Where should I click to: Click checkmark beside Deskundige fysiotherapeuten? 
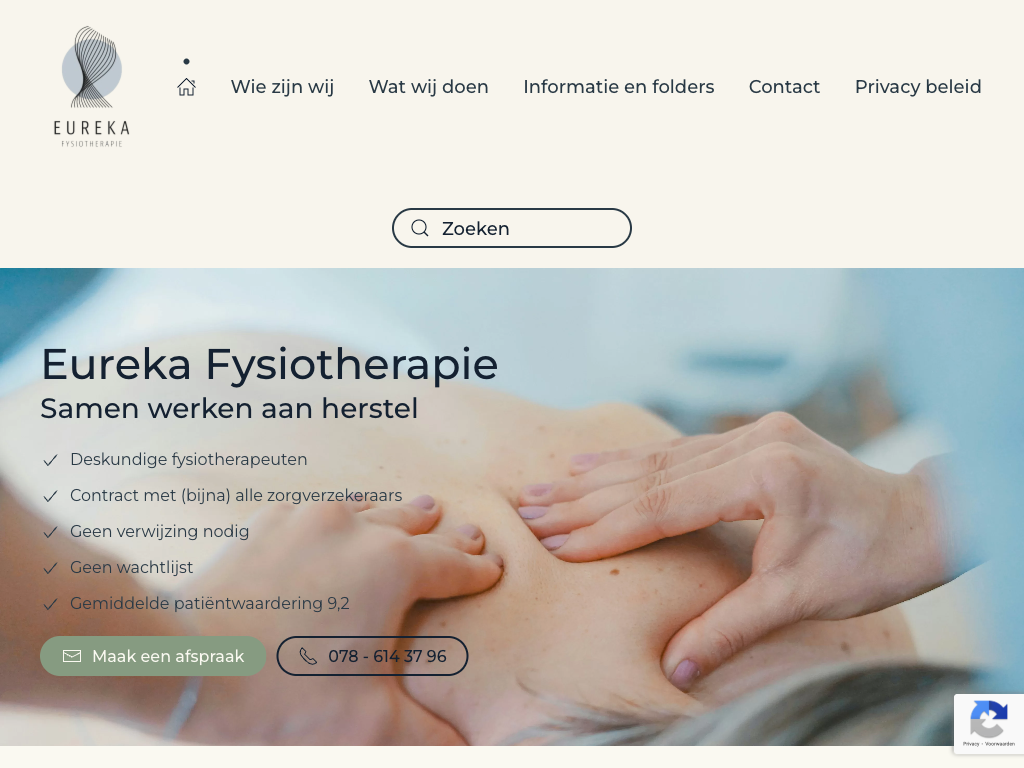[x=50, y=460]
